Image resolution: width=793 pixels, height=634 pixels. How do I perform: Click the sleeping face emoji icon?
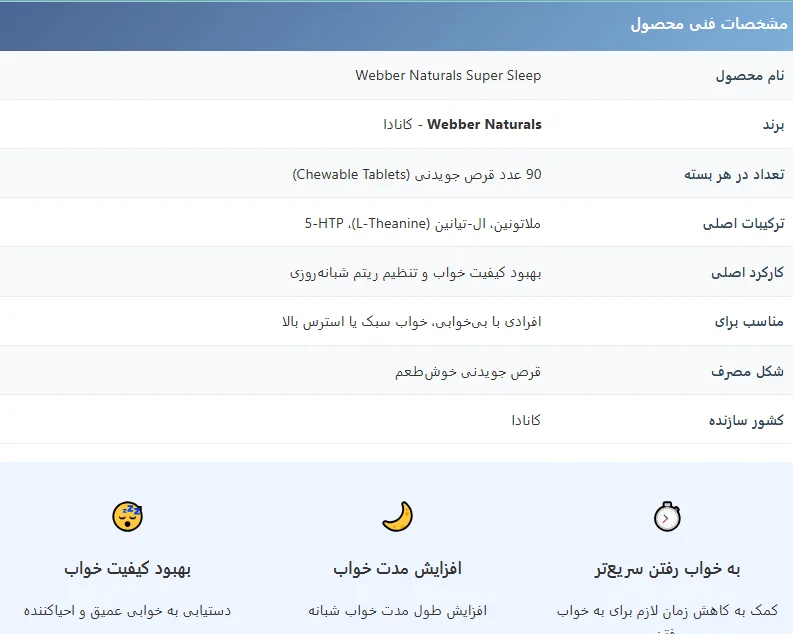point(128,516)
